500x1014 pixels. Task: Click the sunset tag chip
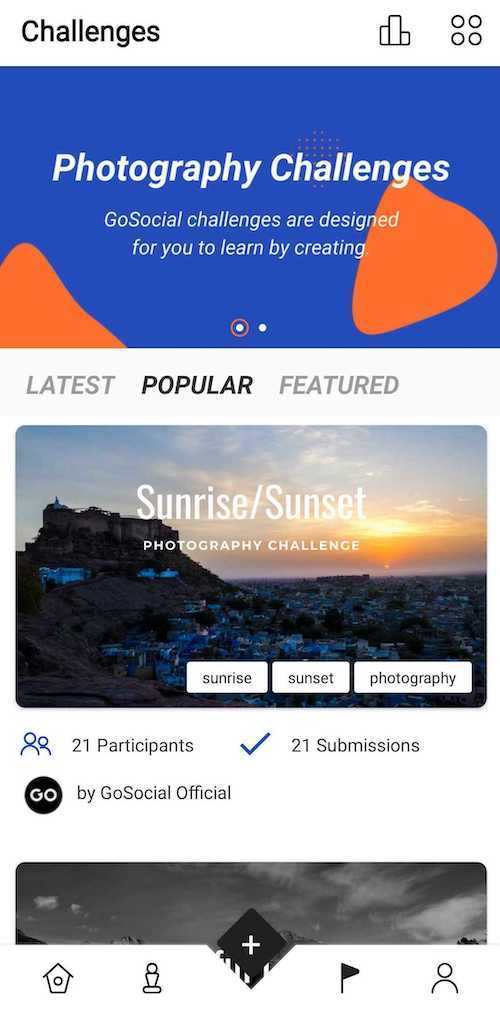310,678
